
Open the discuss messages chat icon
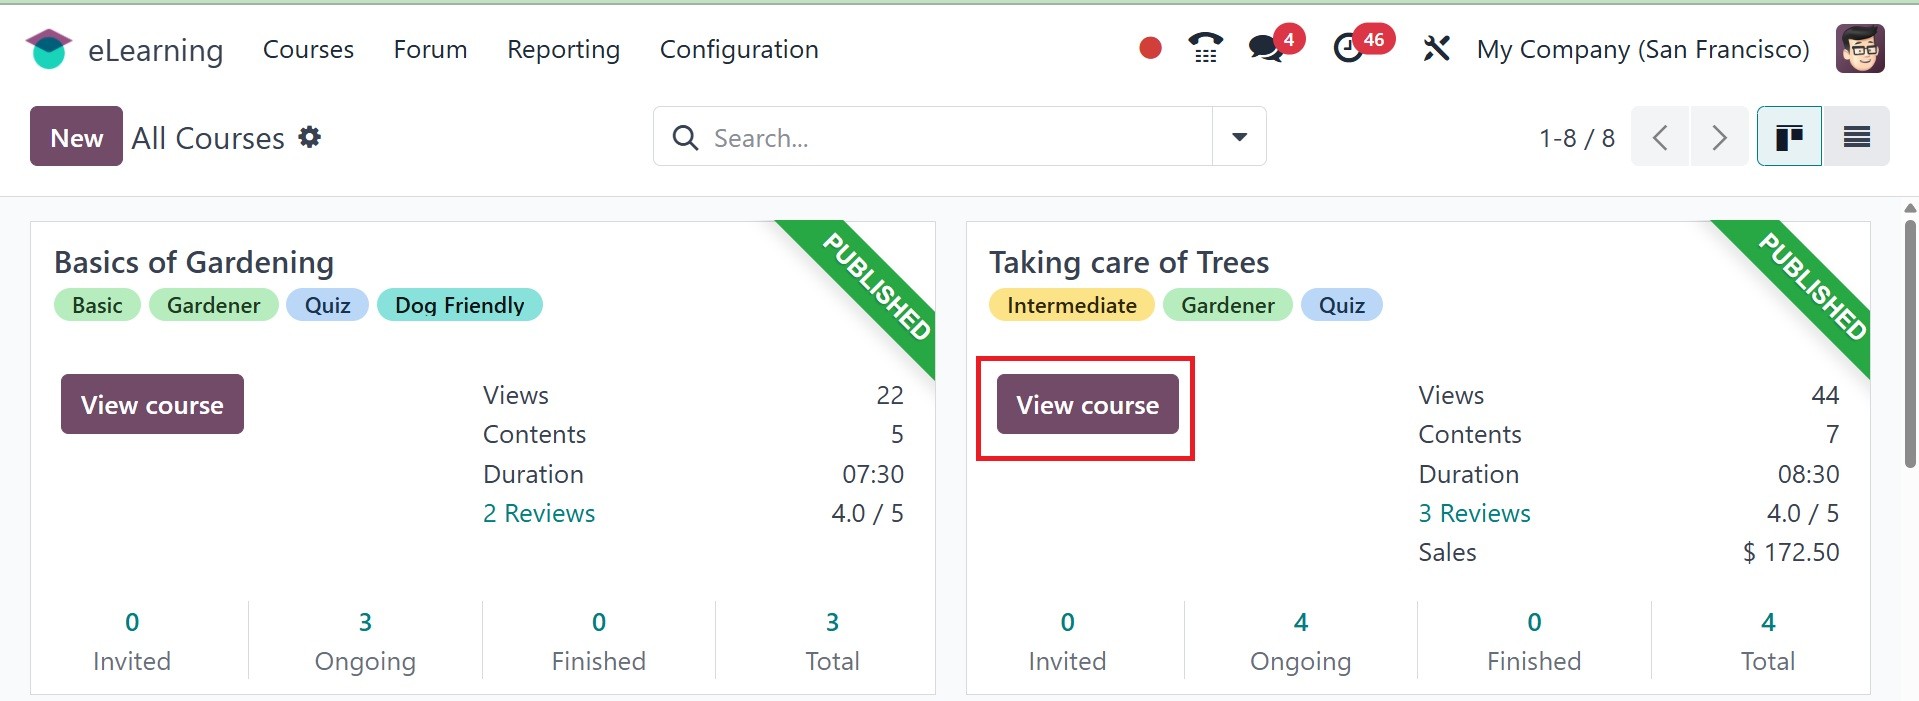coord(1265,48)
